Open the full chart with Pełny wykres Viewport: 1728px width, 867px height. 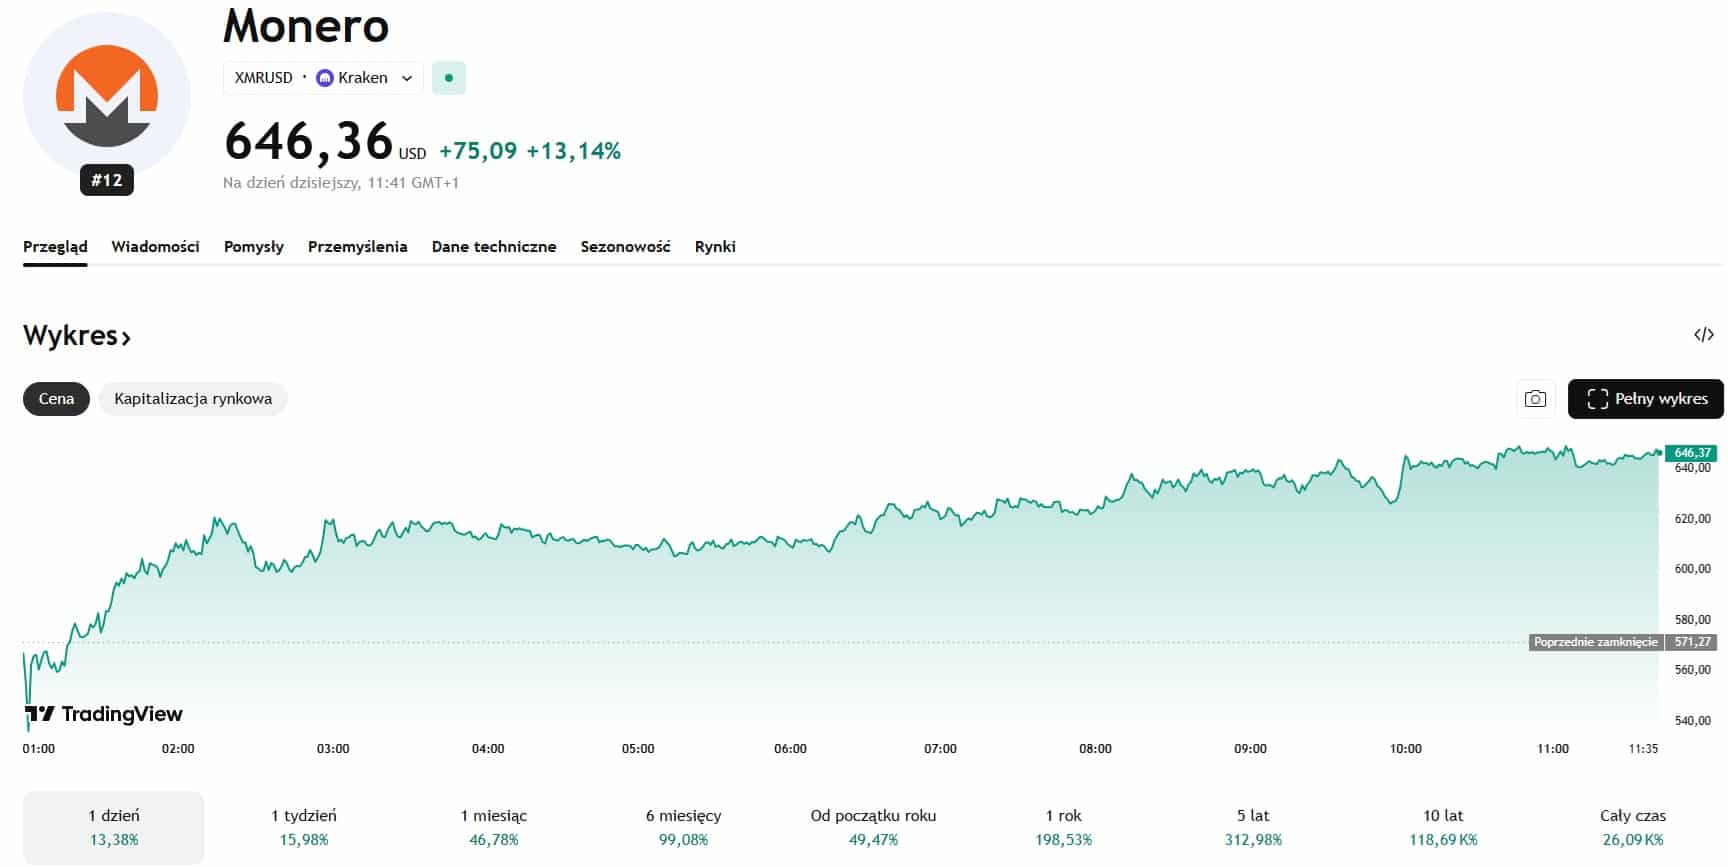pos(1645,399)
